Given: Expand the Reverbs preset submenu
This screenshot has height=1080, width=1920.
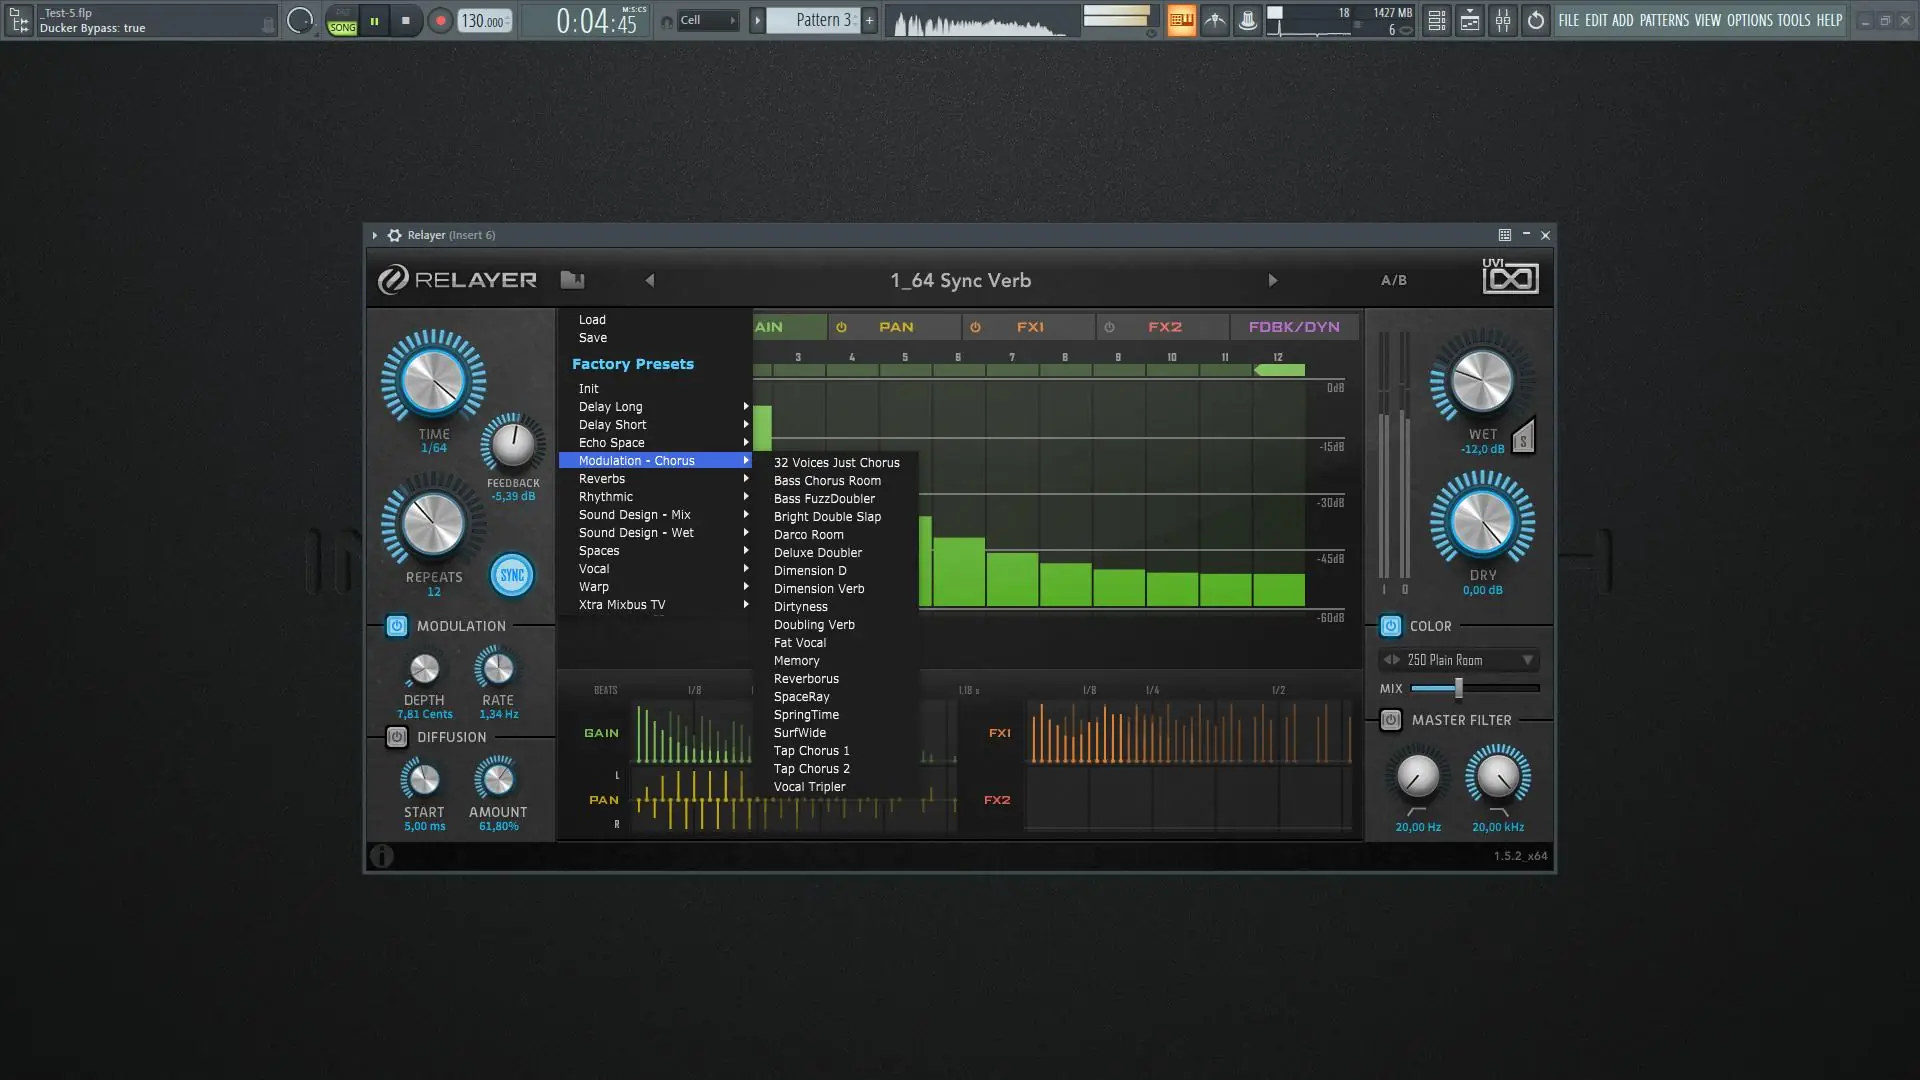Looking at the screenshot, I should coord(602,478).
